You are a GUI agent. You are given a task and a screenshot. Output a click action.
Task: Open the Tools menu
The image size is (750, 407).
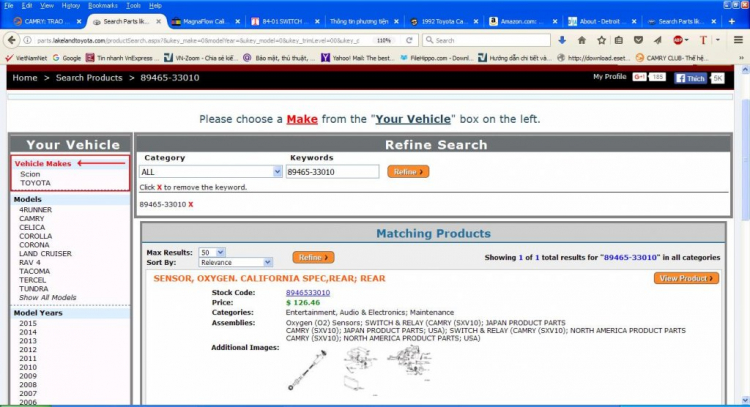click(133, 6)
